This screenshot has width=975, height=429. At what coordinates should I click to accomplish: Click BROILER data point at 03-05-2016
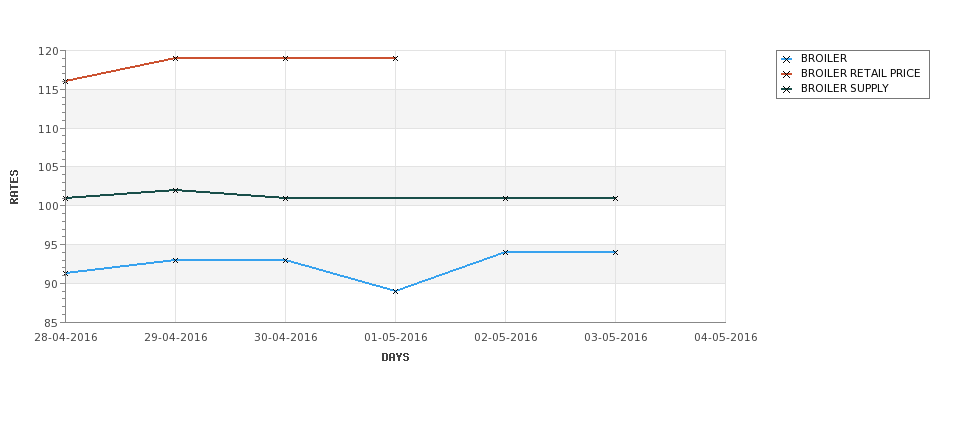tap(616, 252)
